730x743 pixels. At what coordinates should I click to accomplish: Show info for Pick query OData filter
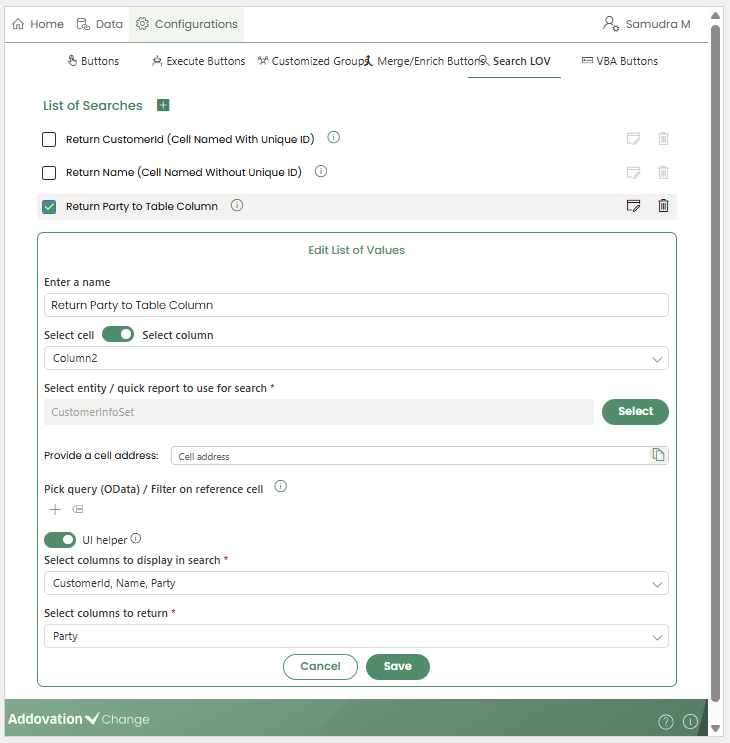click(x=281, y=487)
